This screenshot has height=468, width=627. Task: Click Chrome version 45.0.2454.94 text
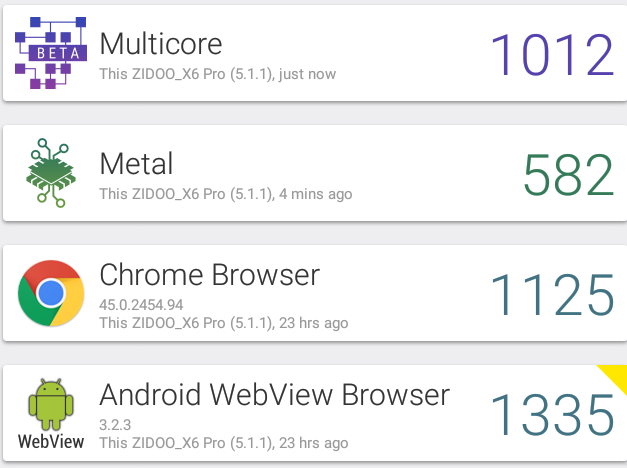(141, 305)
